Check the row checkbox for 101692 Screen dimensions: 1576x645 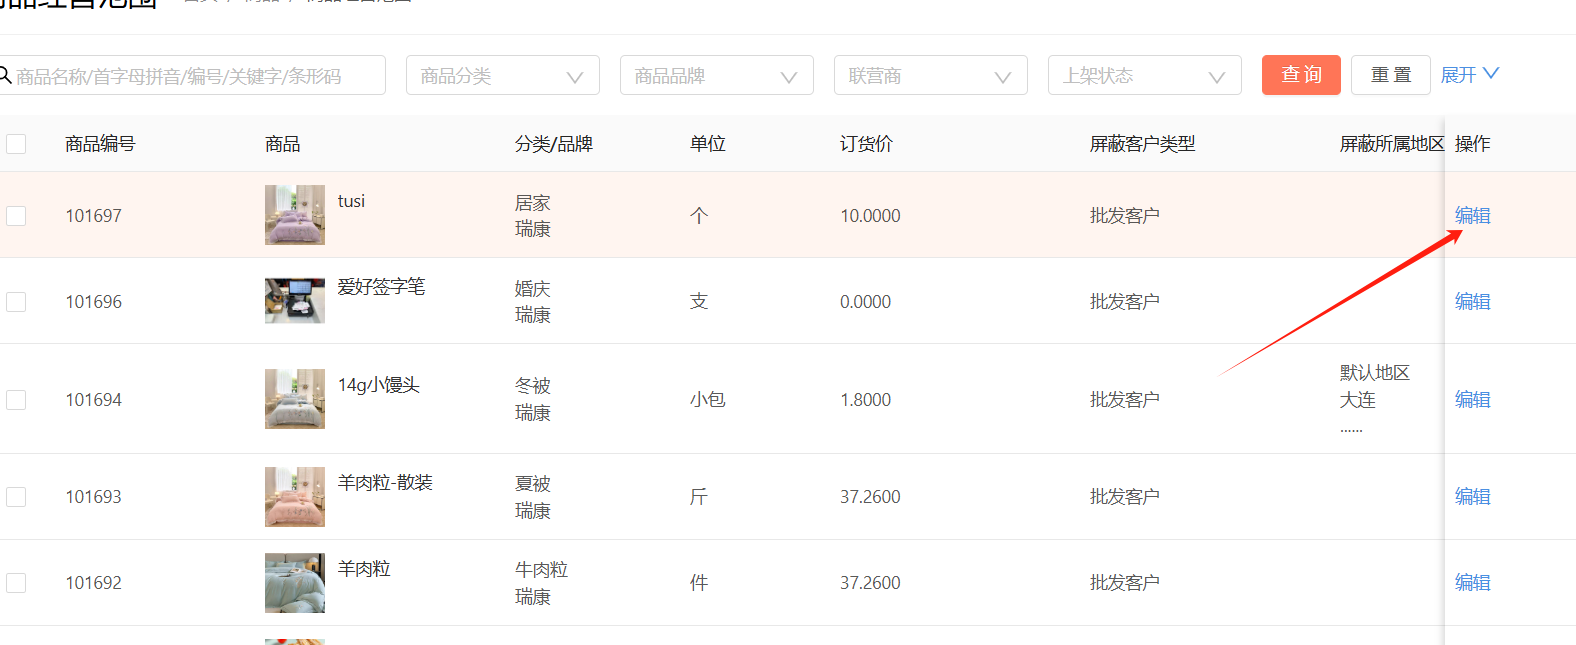click(16, 583)
